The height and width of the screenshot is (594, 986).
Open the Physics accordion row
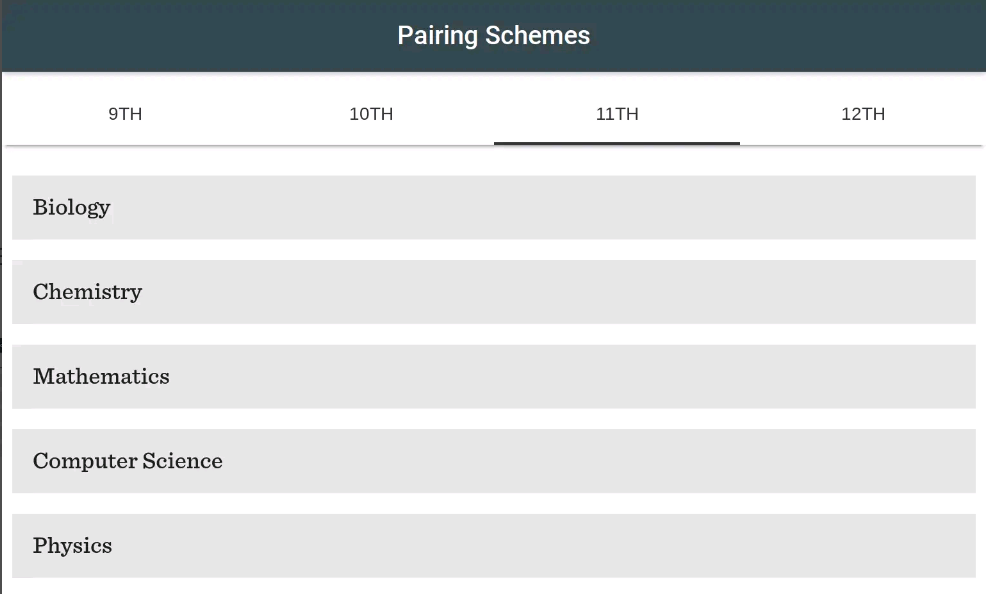click(493, 546)
